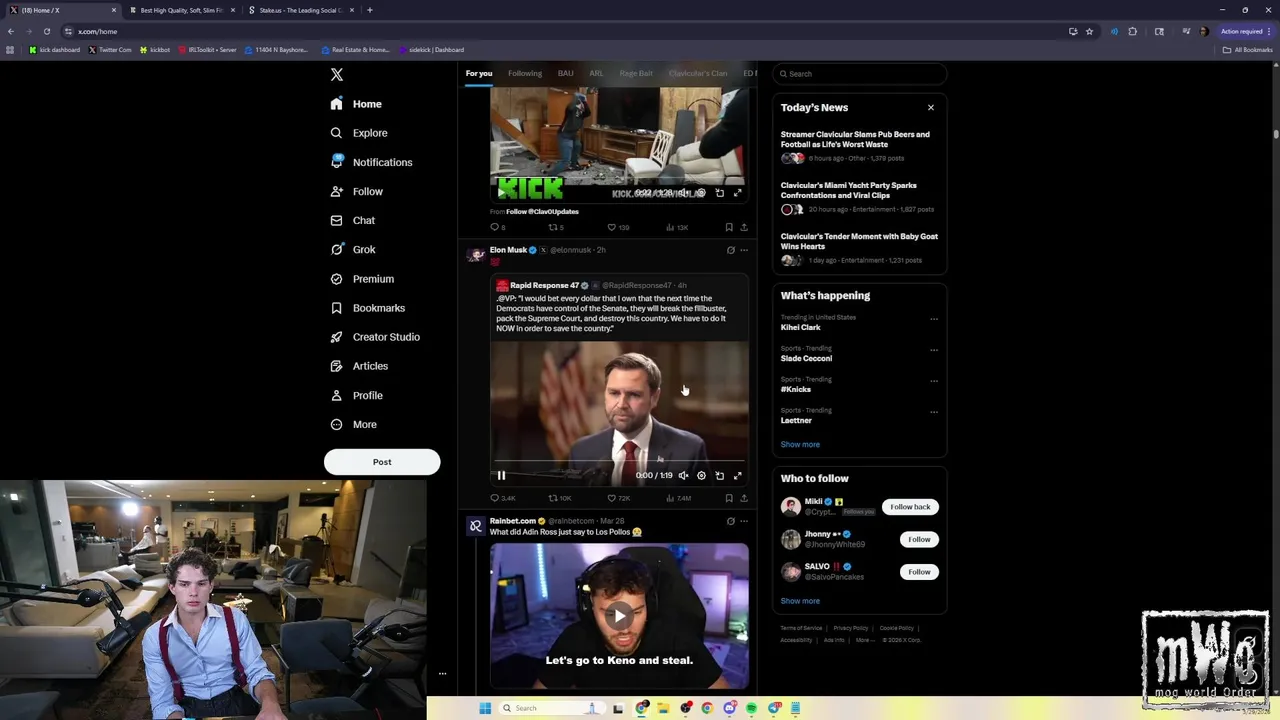Open Bookmarks in the sidebar
This screenshot has width=1280, height=720.
coord(367,308)
